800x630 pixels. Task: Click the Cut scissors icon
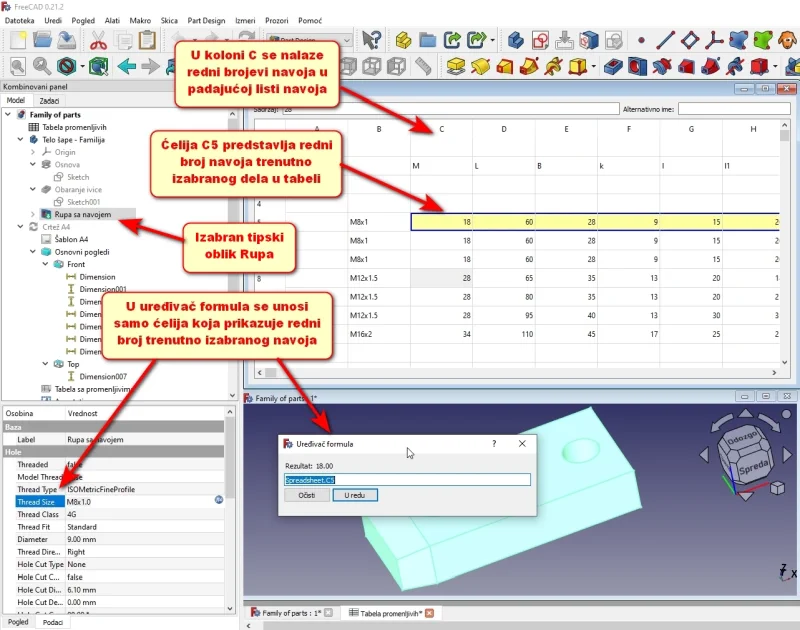click(98, 41)
